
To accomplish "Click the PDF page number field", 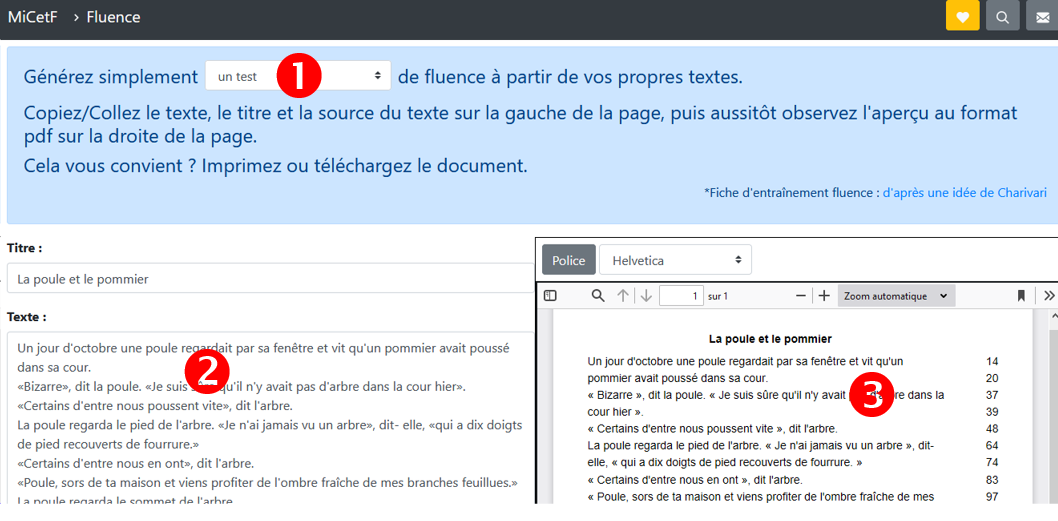I will point(681,296).
